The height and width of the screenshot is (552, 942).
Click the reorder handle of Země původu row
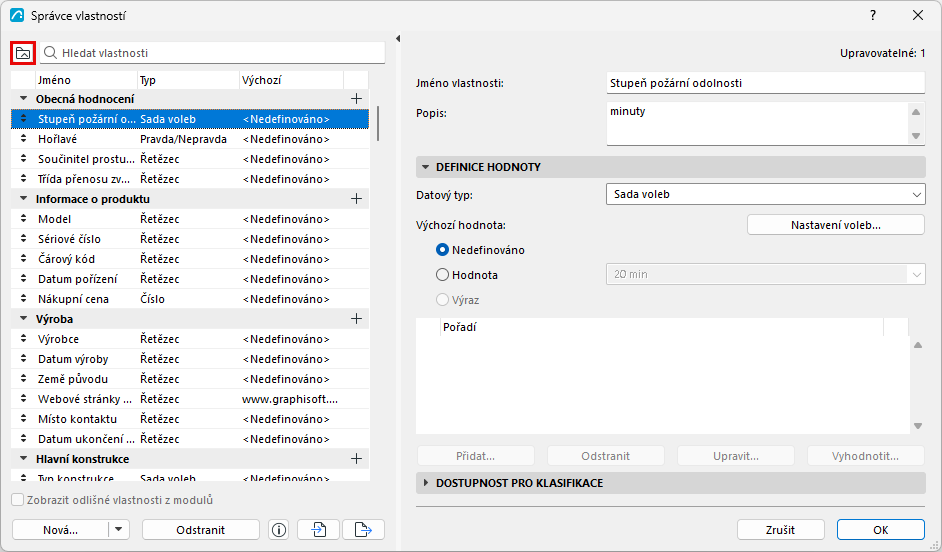(x=23, y=378)
